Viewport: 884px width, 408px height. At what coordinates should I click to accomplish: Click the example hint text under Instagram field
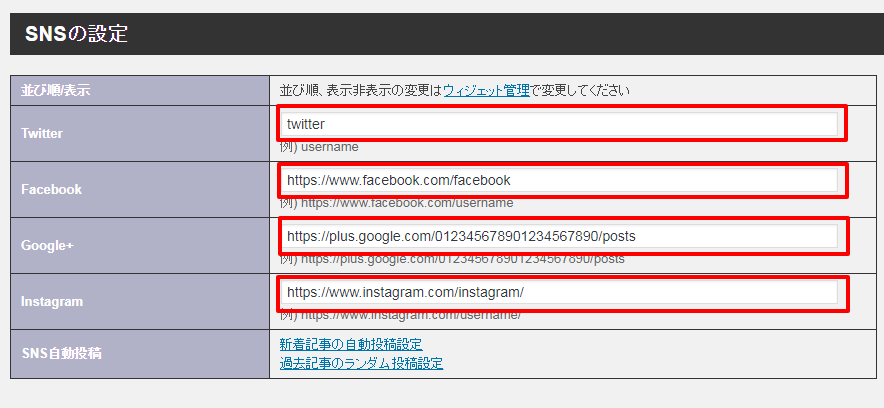point(400,315)
